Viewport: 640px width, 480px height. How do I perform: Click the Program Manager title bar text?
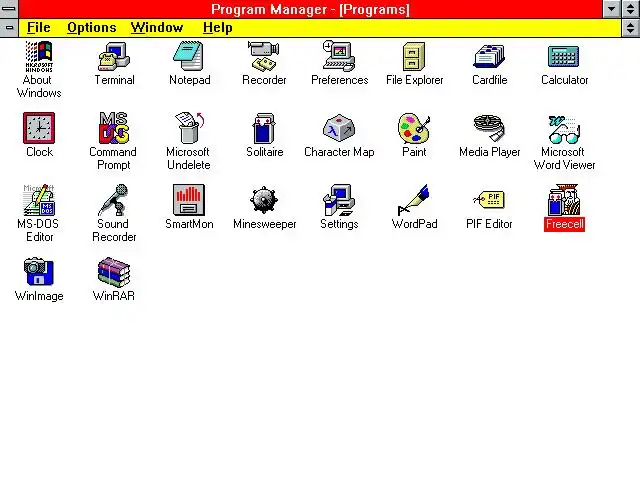[310, 9]
